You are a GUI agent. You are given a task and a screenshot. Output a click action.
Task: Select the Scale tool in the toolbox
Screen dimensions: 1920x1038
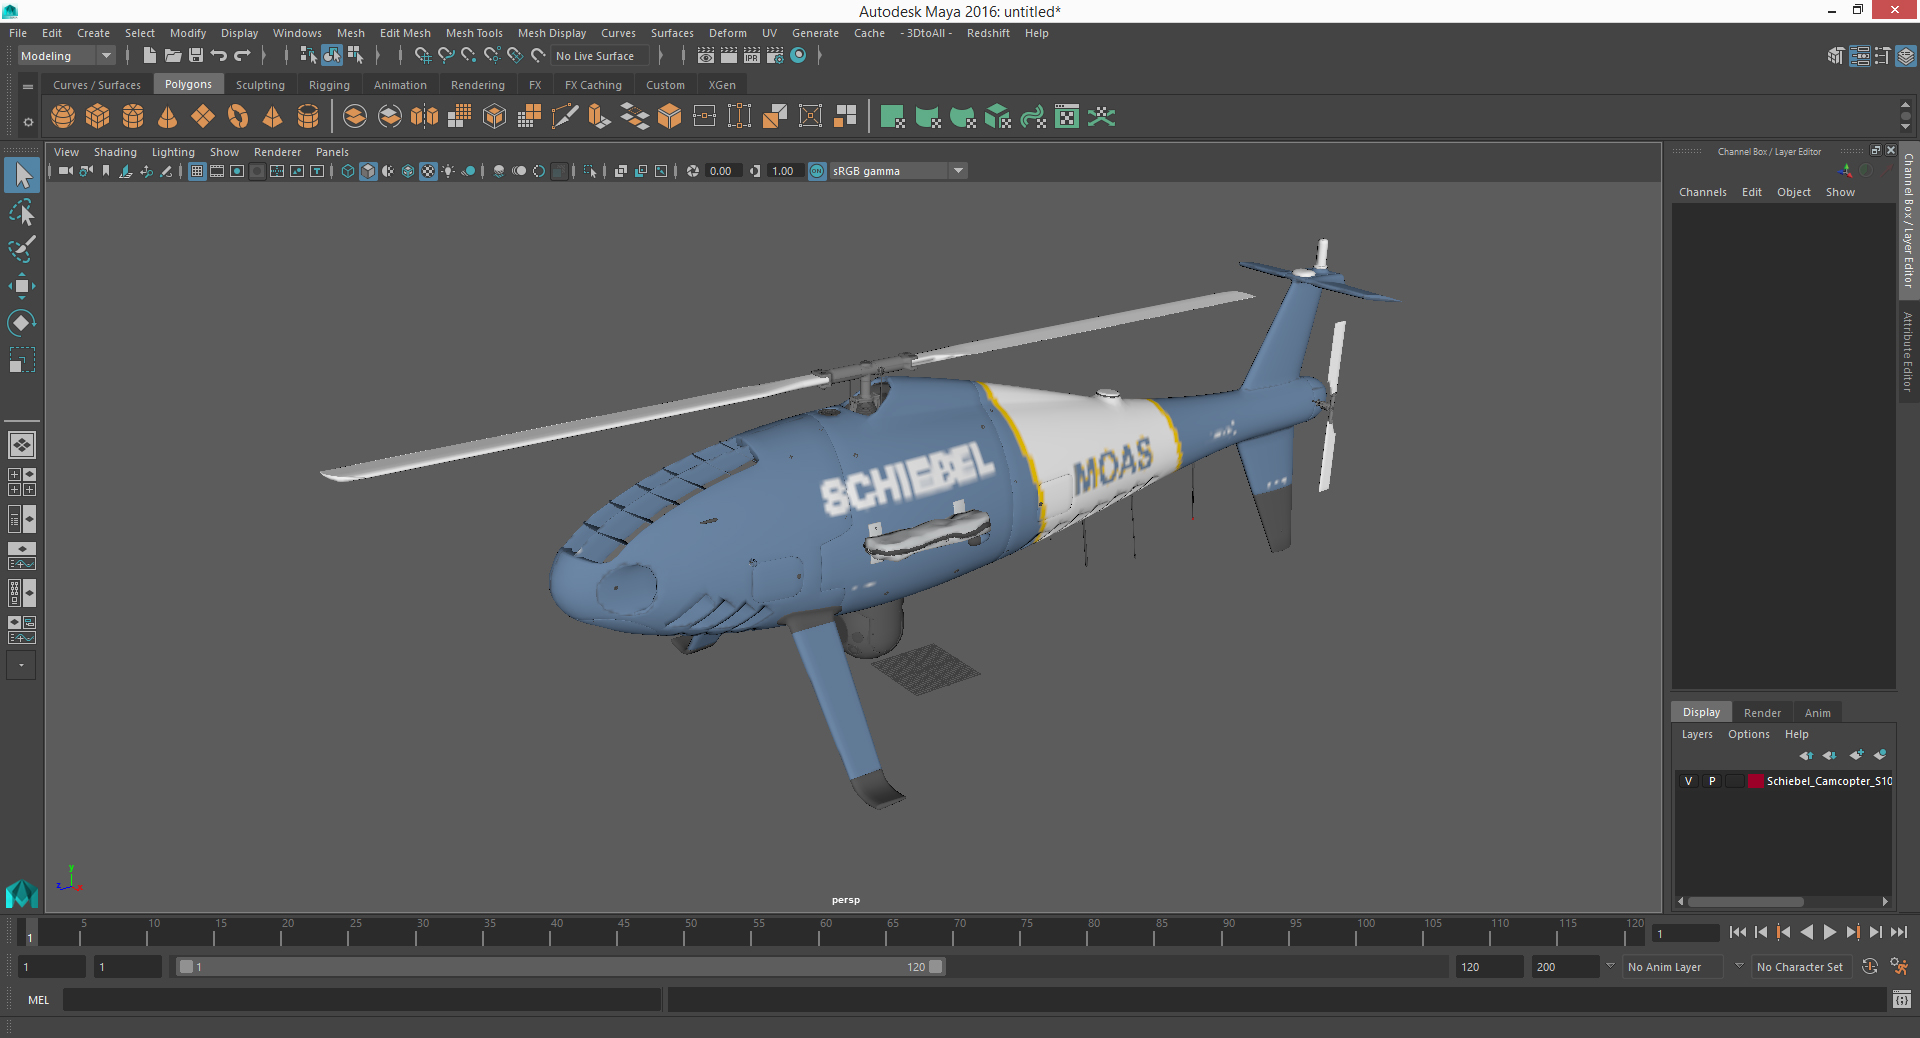point(22,360)
